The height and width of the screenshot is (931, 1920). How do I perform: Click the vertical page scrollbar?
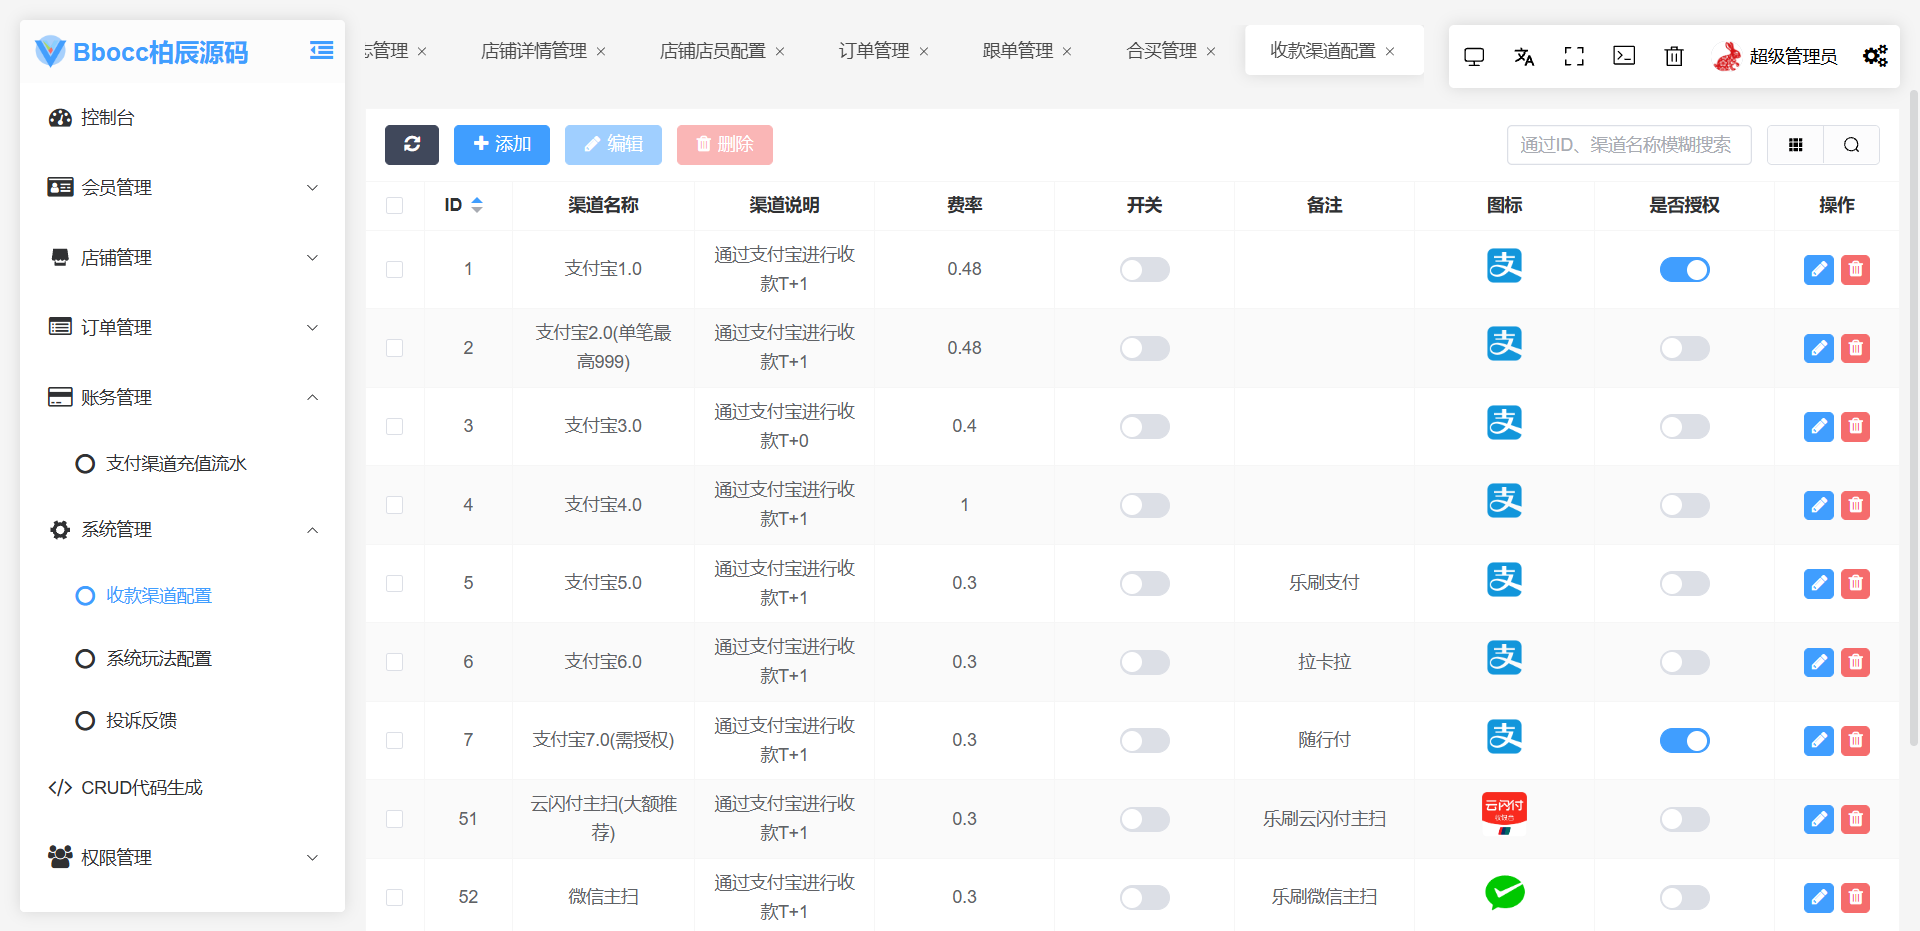(x=1914, y=418)
